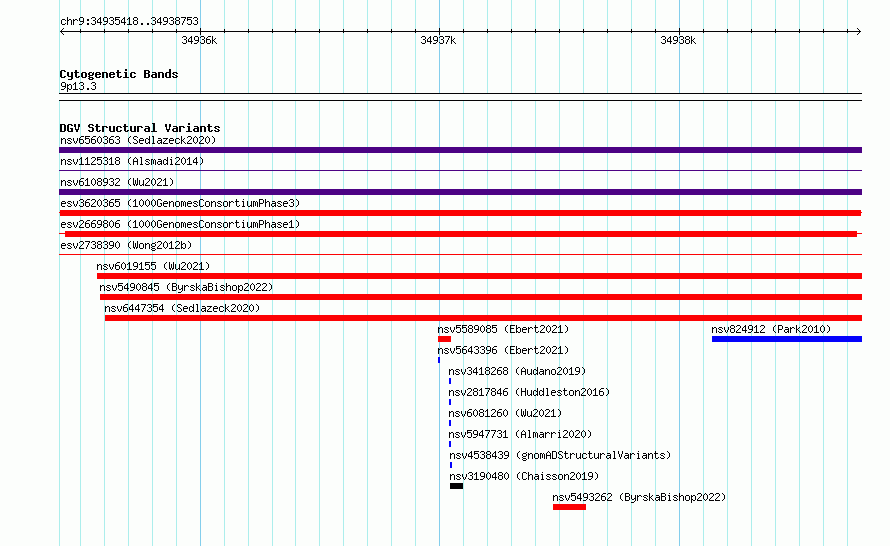Select the short red nsv5589085 bar
The height and width of the screenshot is (546, 890).
click(444, 339)
